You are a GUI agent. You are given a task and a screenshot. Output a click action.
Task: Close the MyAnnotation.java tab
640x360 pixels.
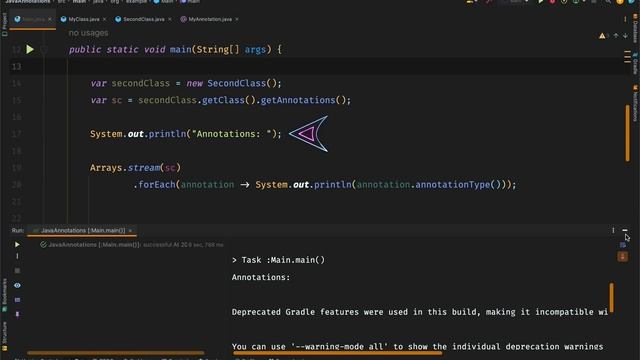point(237,19)
